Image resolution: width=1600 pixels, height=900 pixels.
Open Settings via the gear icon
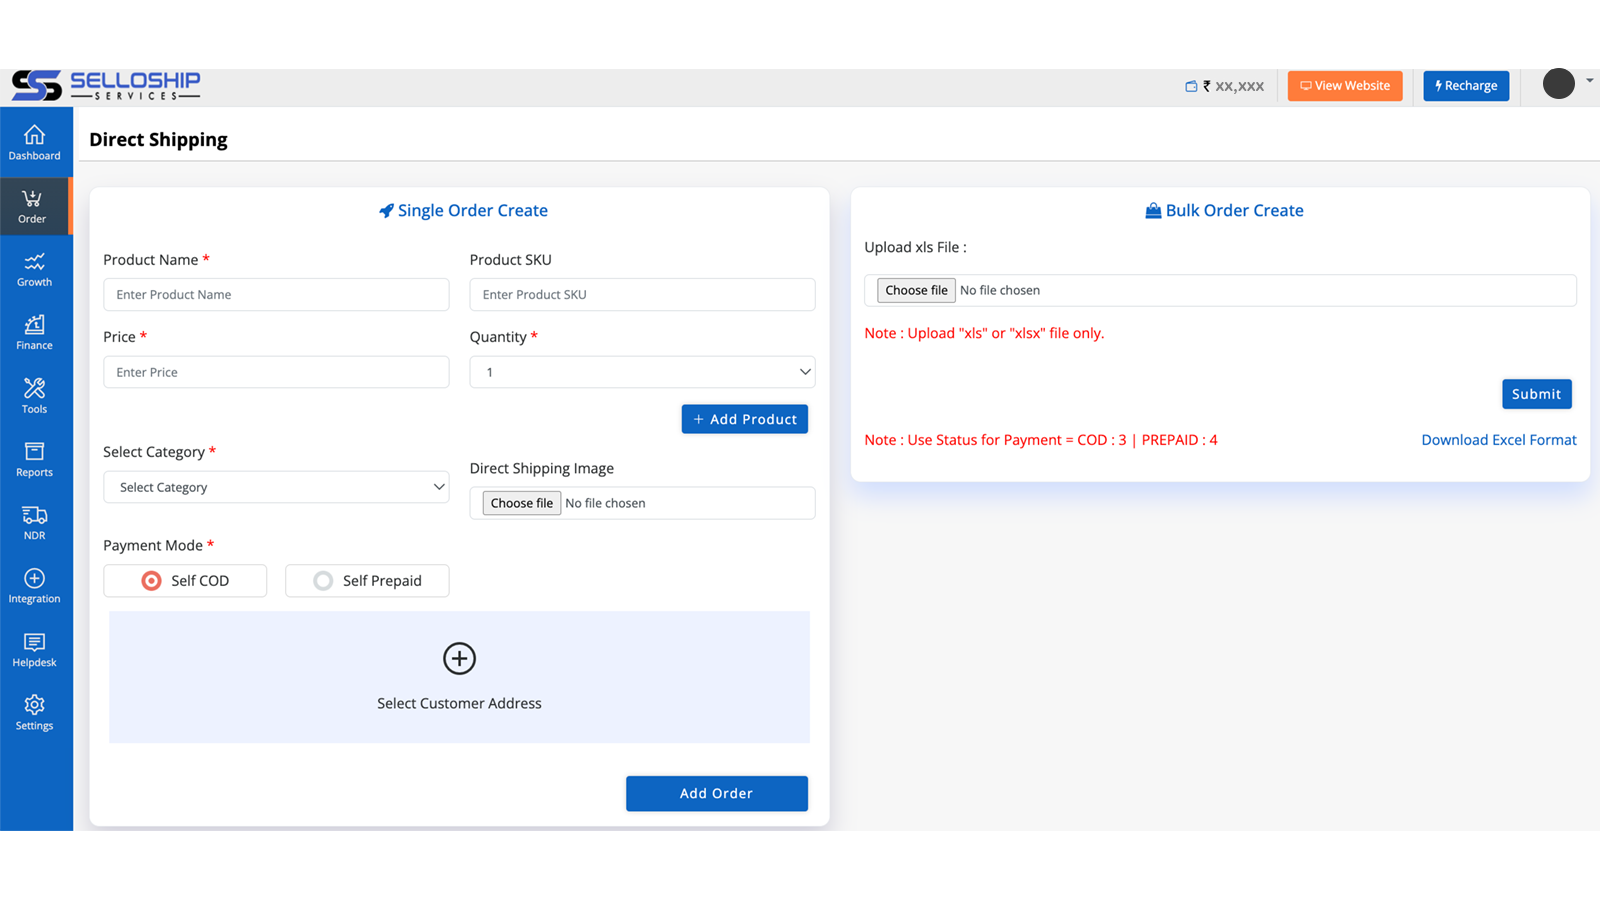click(34, 711)
